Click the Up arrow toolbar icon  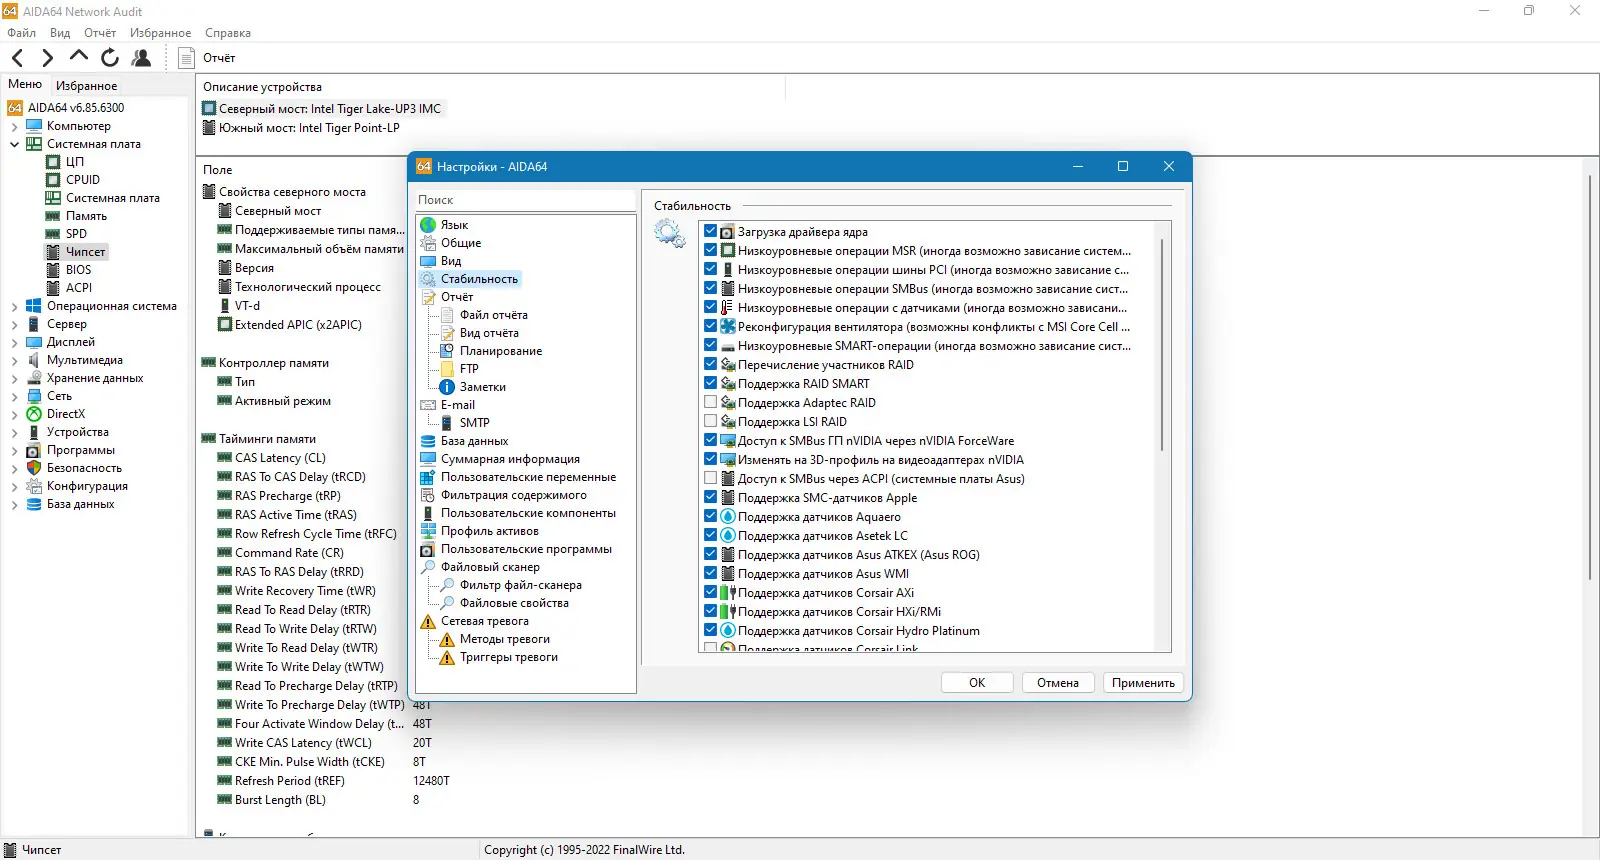pyautogui.click(x=79, y=57)
